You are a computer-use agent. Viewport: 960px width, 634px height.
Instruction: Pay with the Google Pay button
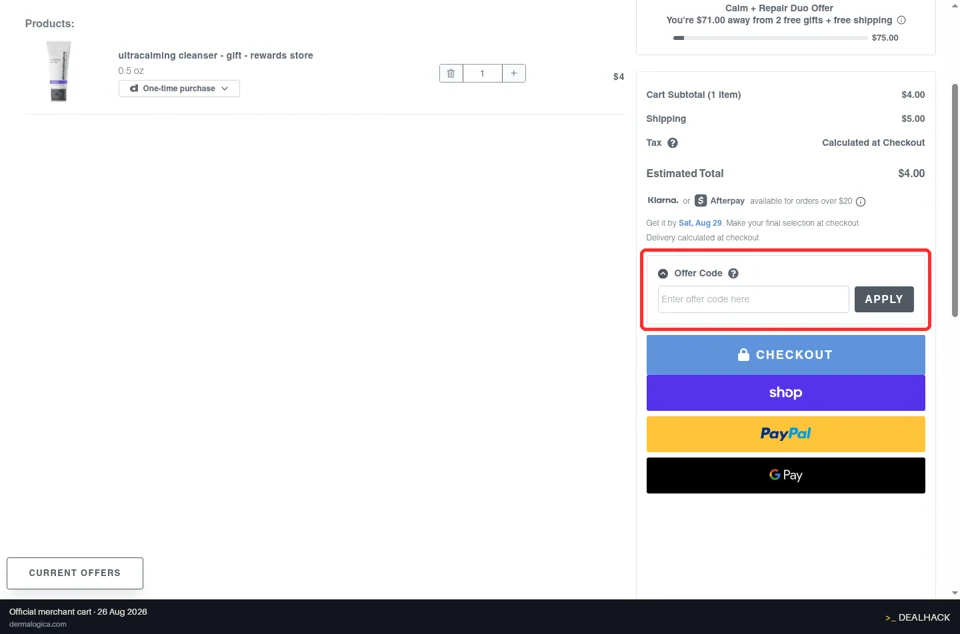pos(786,475)
